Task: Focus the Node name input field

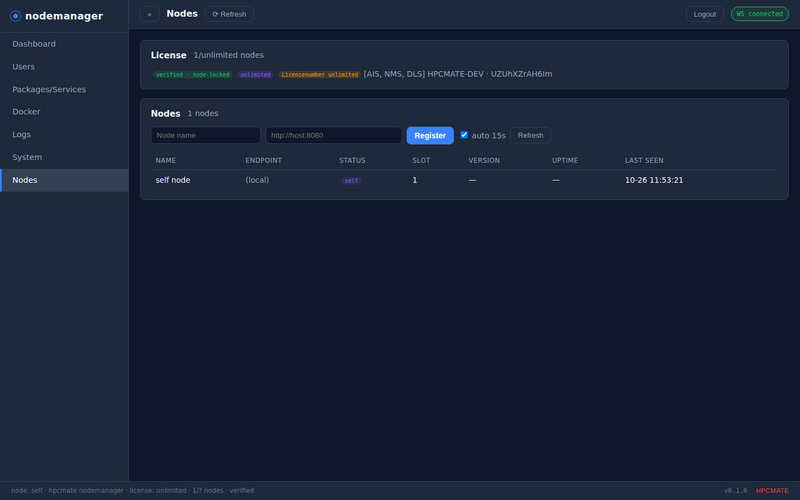Action: [206, 135]
